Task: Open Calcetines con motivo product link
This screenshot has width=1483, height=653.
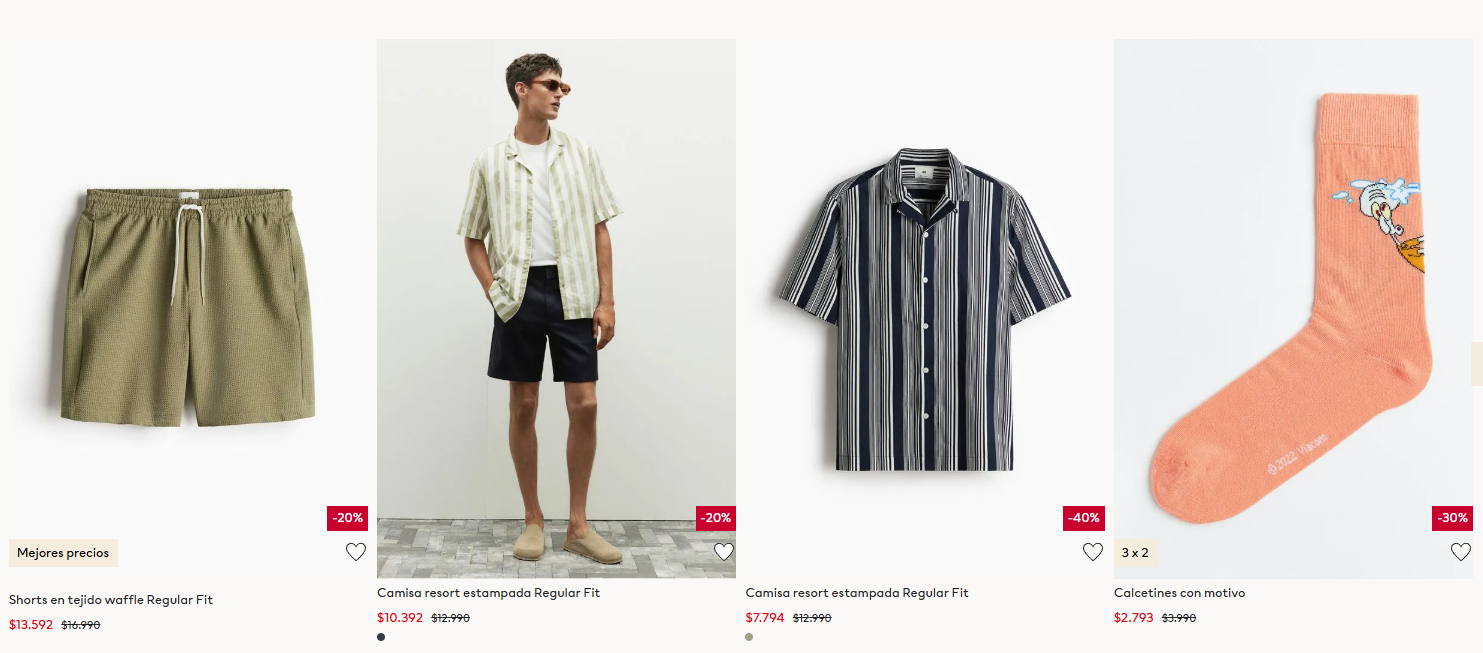Action: pyautogui.click(x=1179, y=593)
